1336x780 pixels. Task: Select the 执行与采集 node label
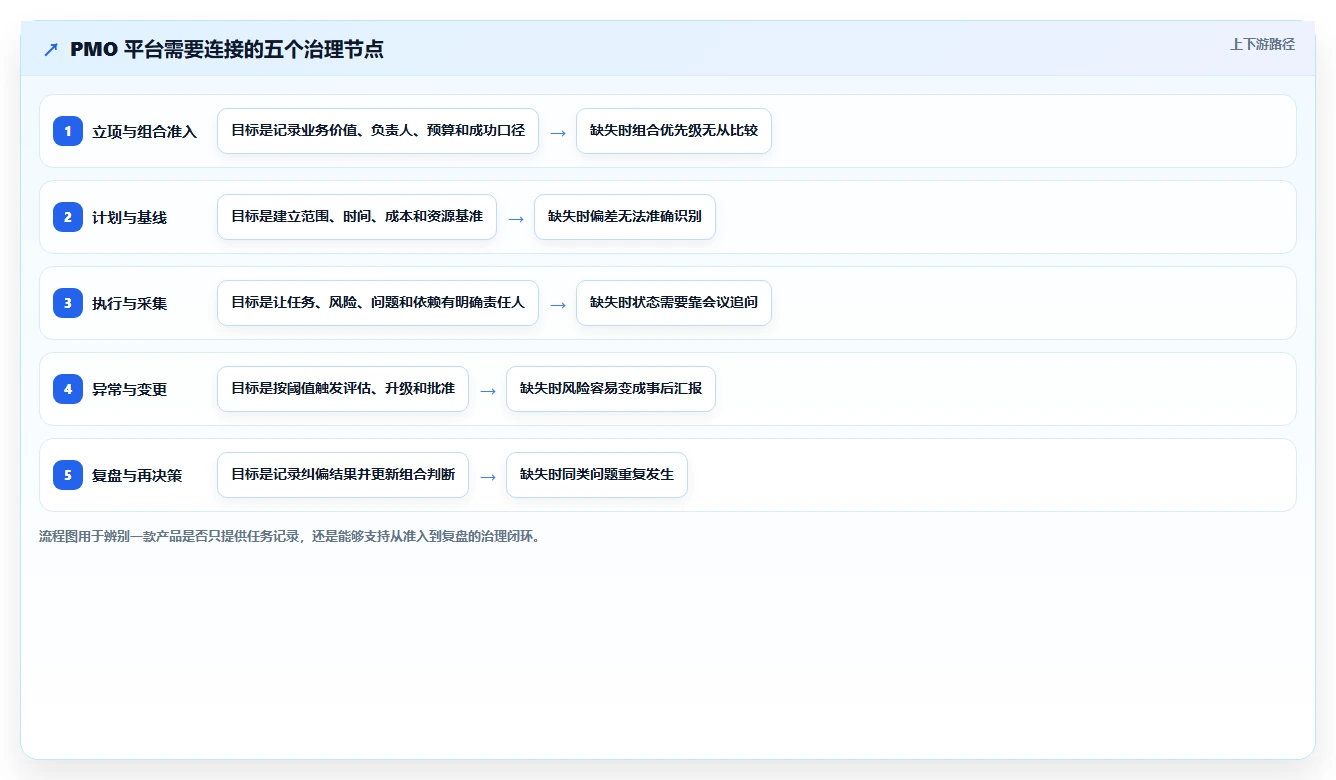130,304
